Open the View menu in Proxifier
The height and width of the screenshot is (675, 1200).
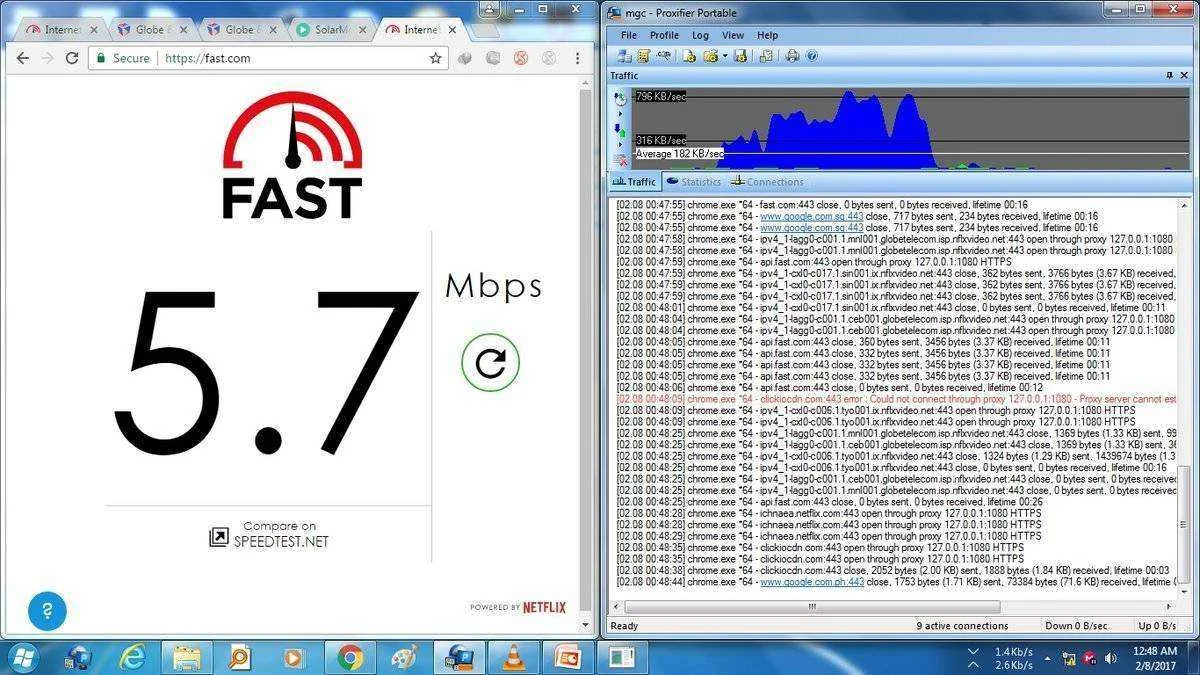[733, 35]
